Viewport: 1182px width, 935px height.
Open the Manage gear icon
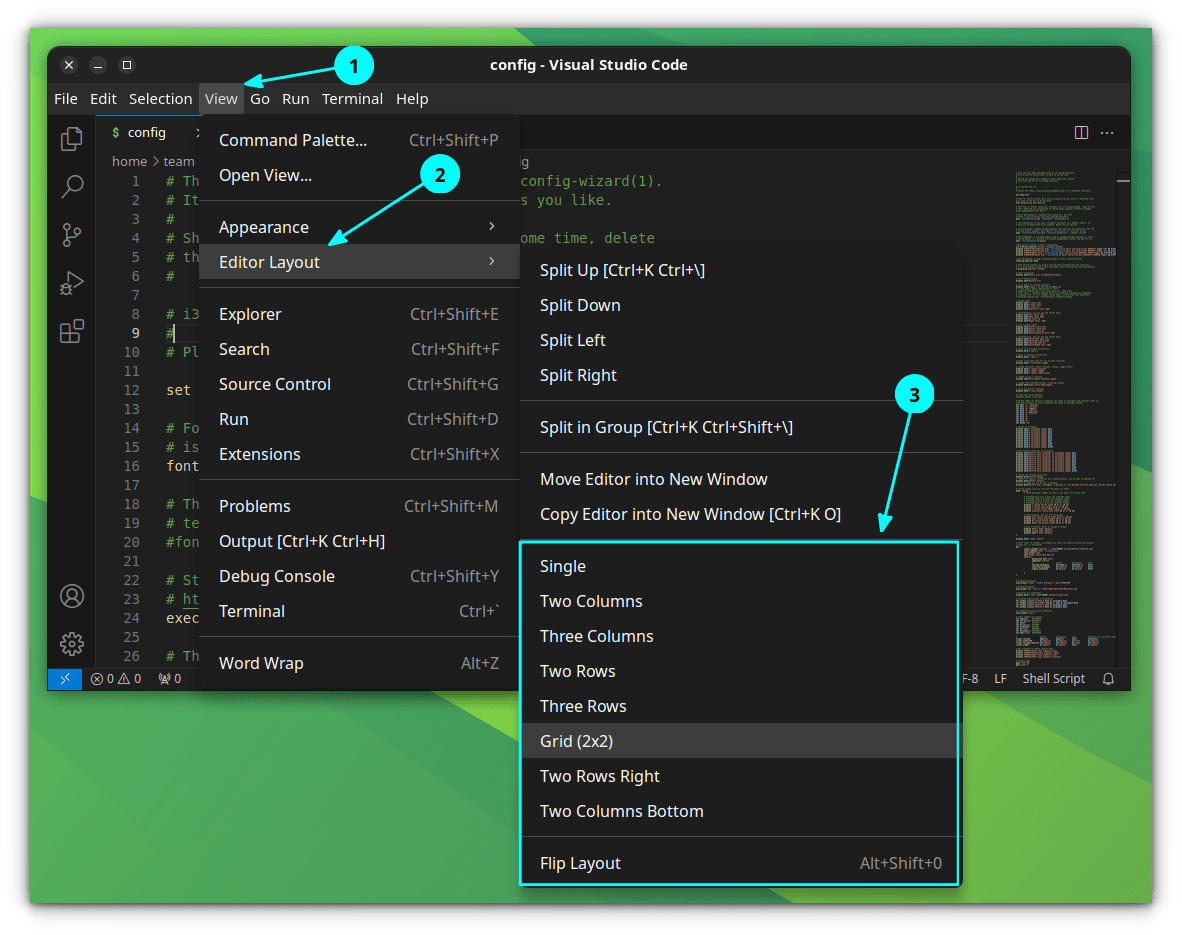click(72, 644)
